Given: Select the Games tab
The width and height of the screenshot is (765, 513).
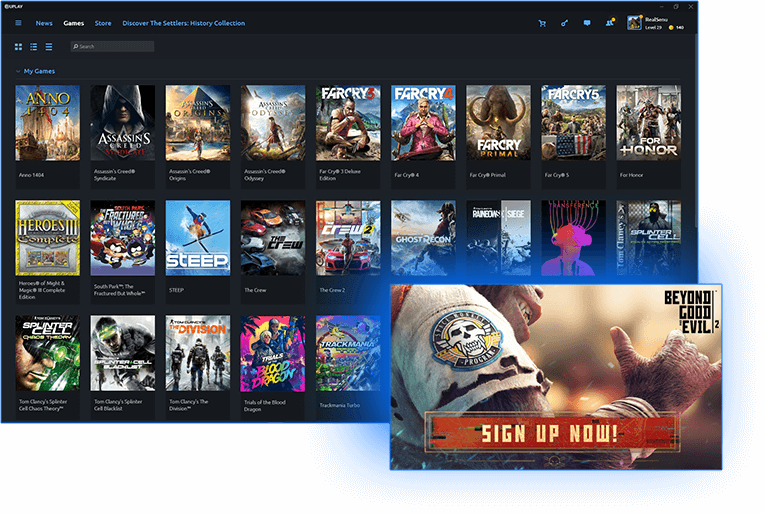Looking at the screenshot, I should click(74, 23).
